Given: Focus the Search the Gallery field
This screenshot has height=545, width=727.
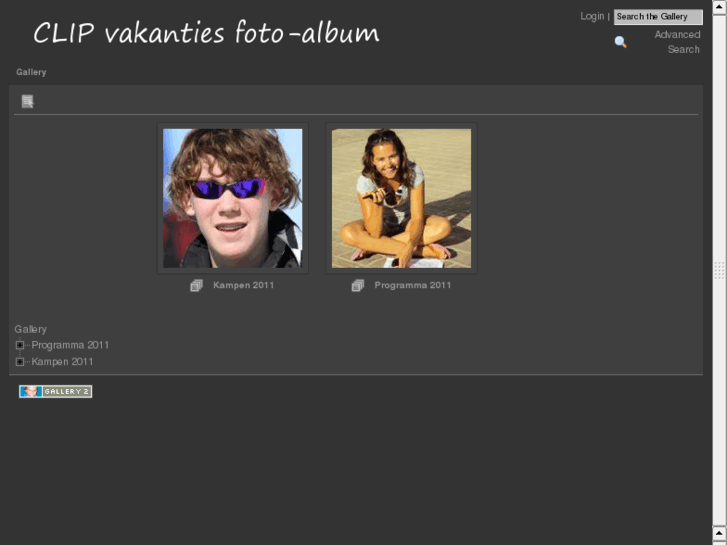Looking at the screenshot, I should pyautogui.click(x=657, y=17).
